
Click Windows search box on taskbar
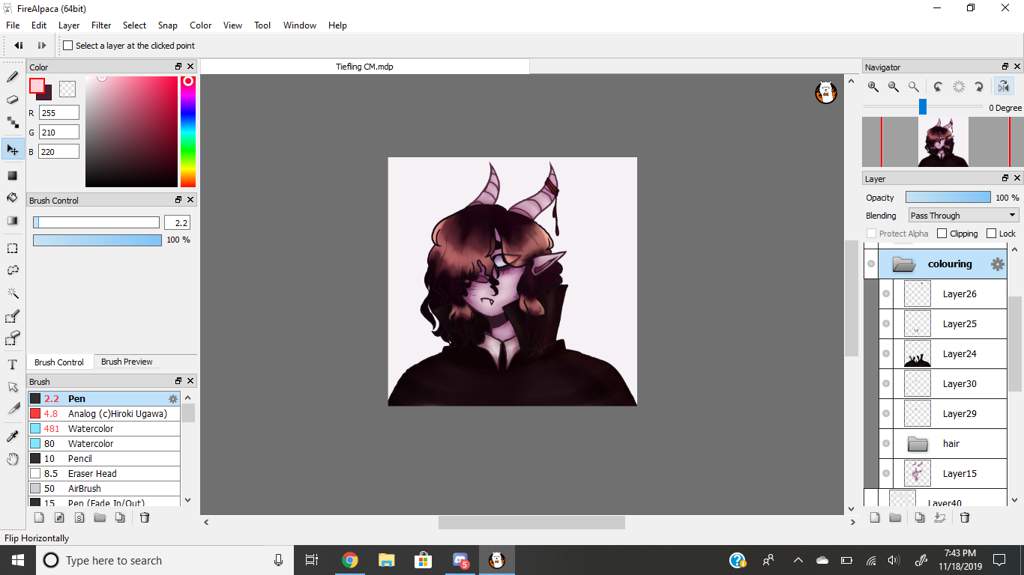163,560
